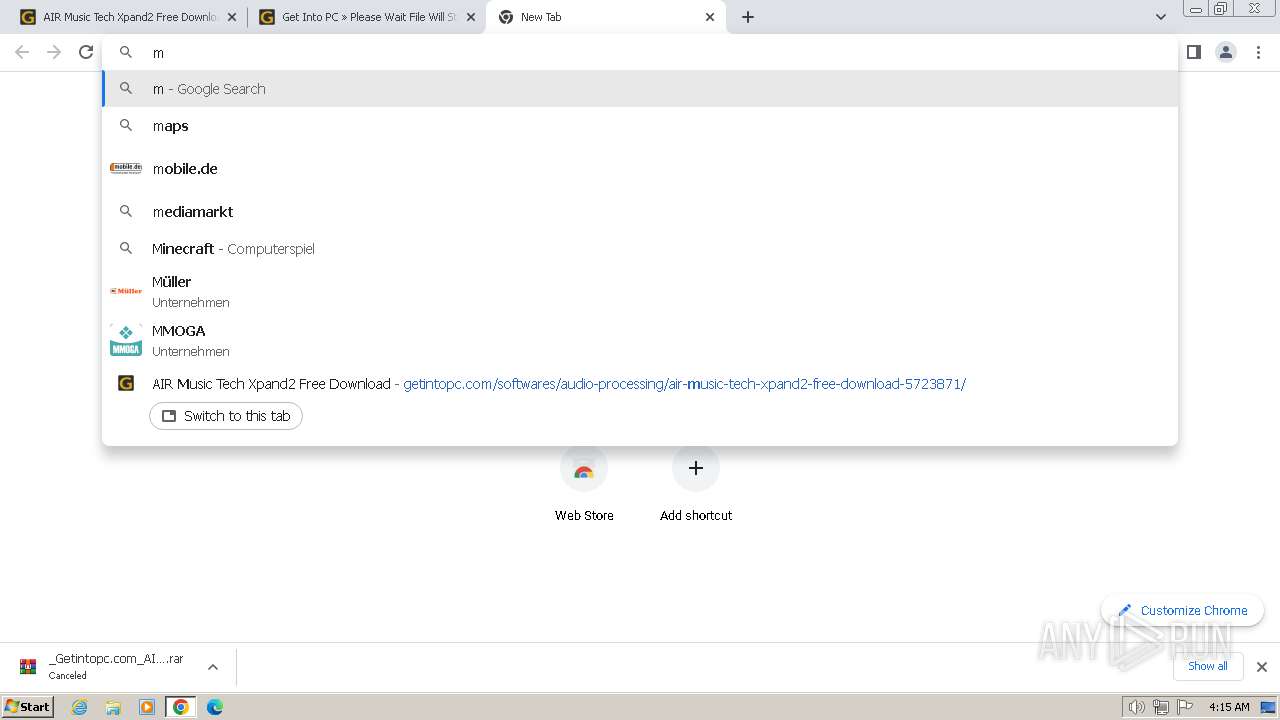Viewport: 1280px width, 720px height.
Task: Open Windows Media Player on taskbar
Action: 147,707
